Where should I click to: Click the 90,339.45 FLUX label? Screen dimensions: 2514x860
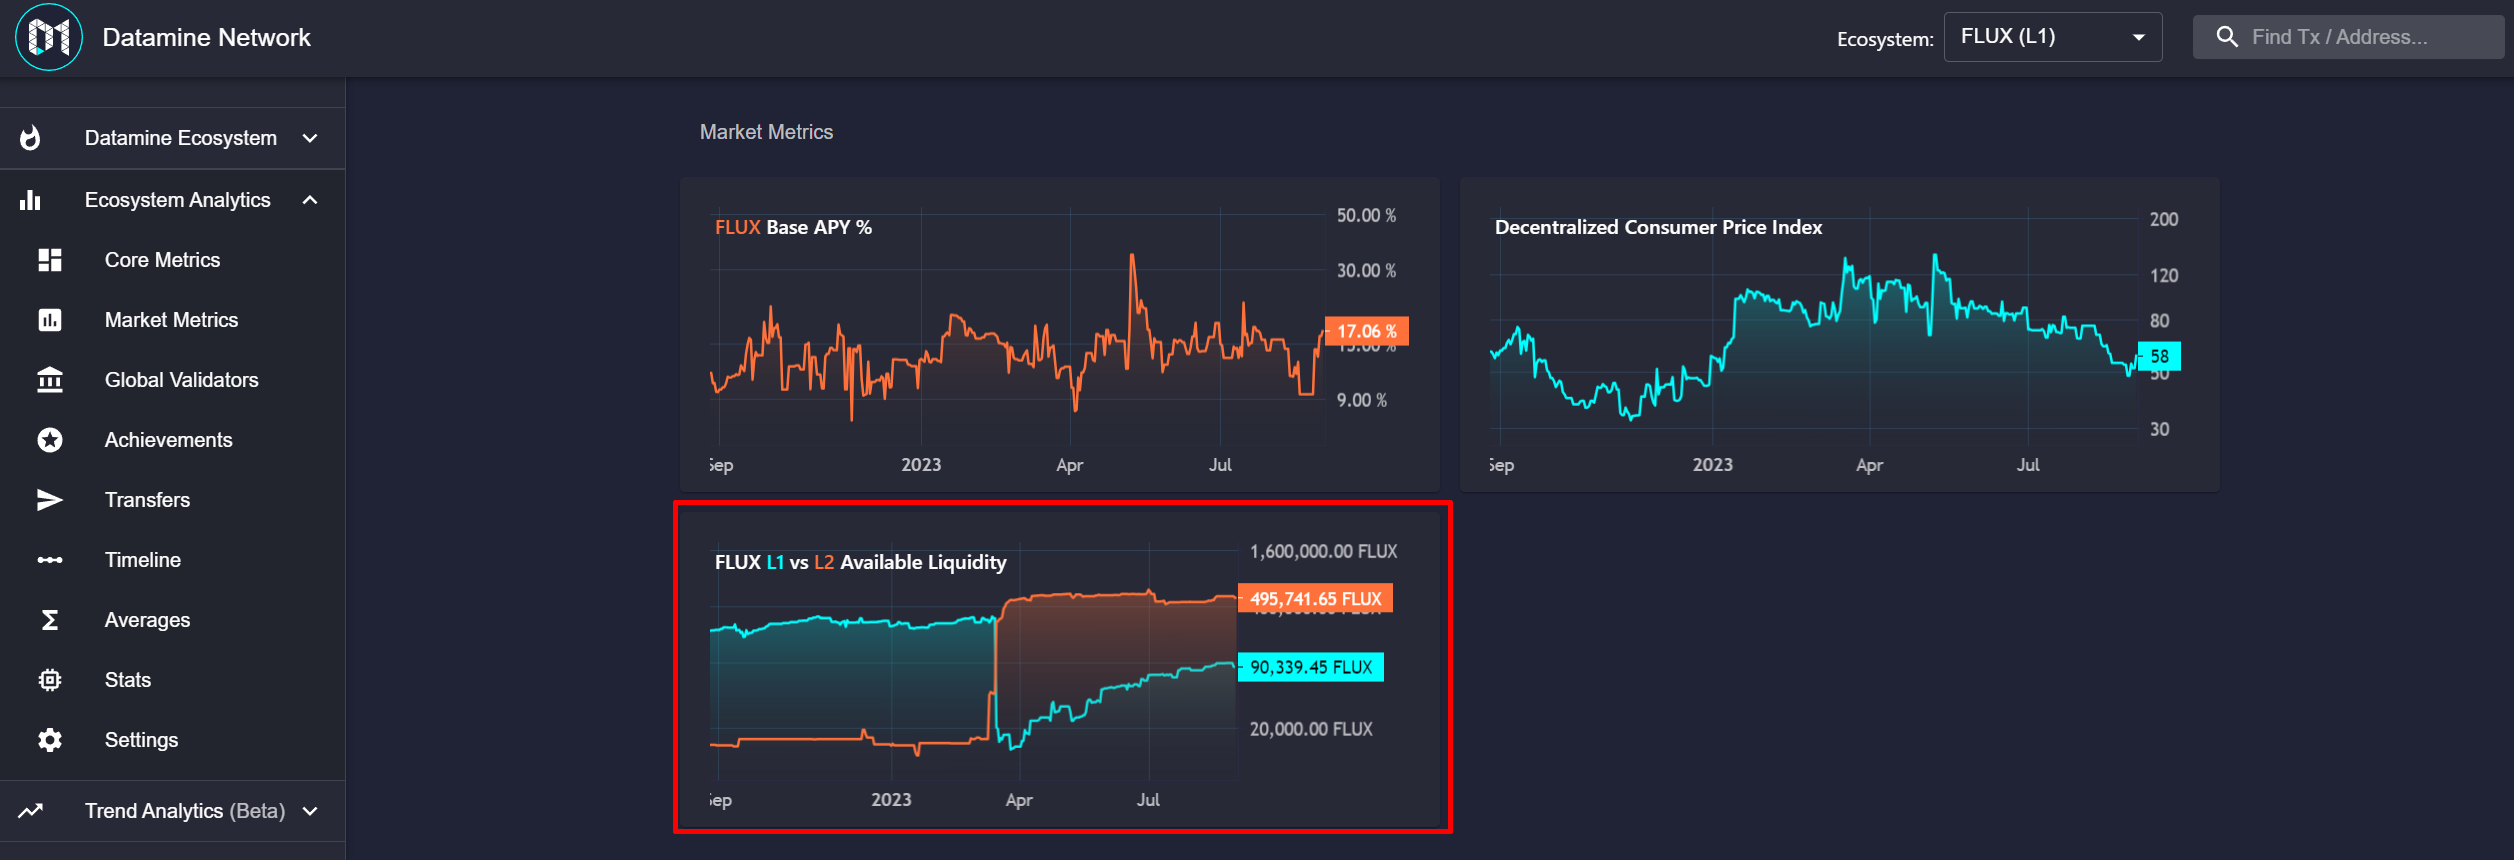(1311, 667)
